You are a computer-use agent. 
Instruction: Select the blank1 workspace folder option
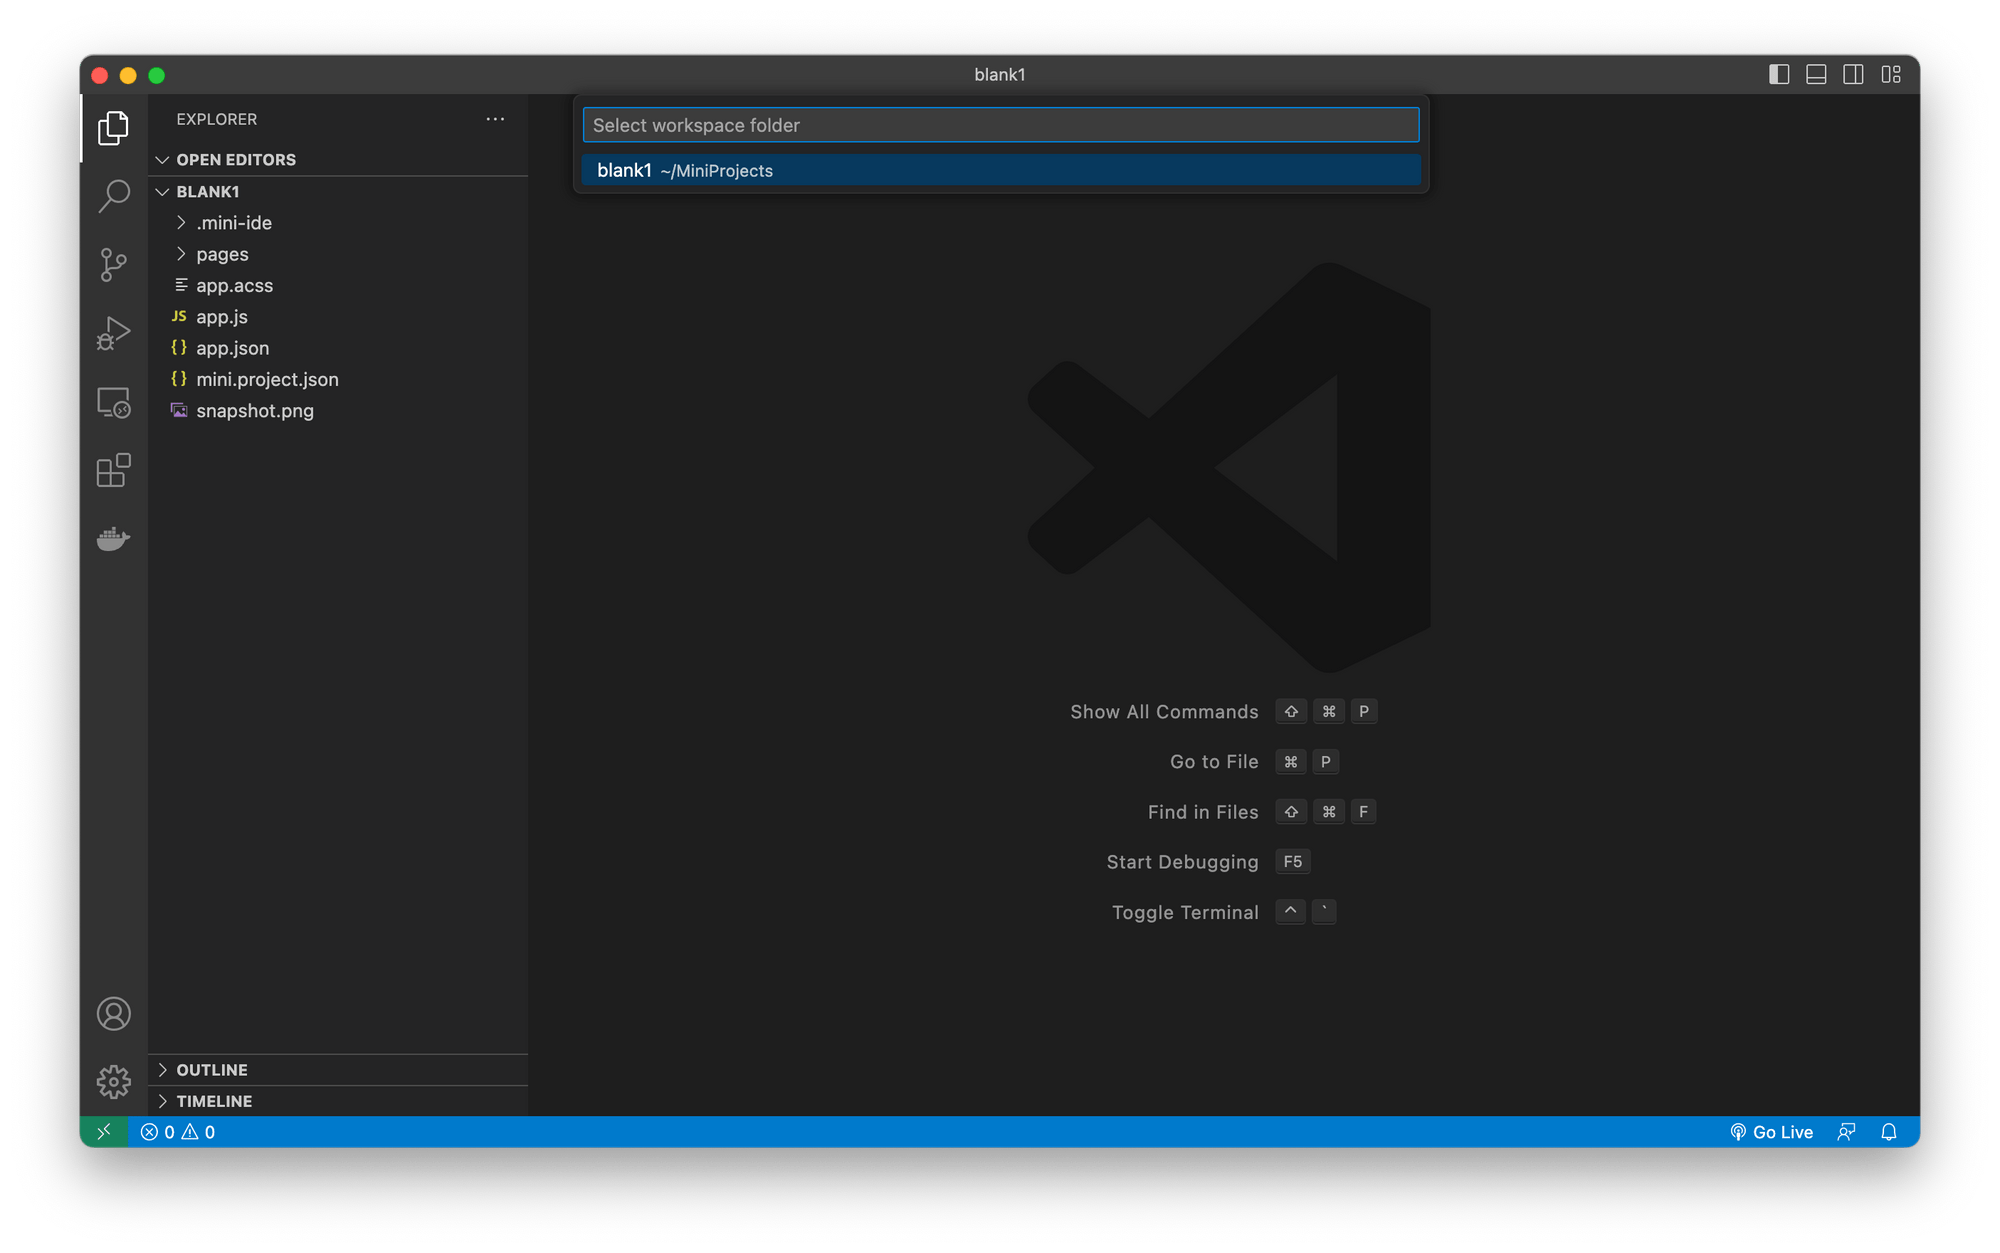[x=1001, y=170]
